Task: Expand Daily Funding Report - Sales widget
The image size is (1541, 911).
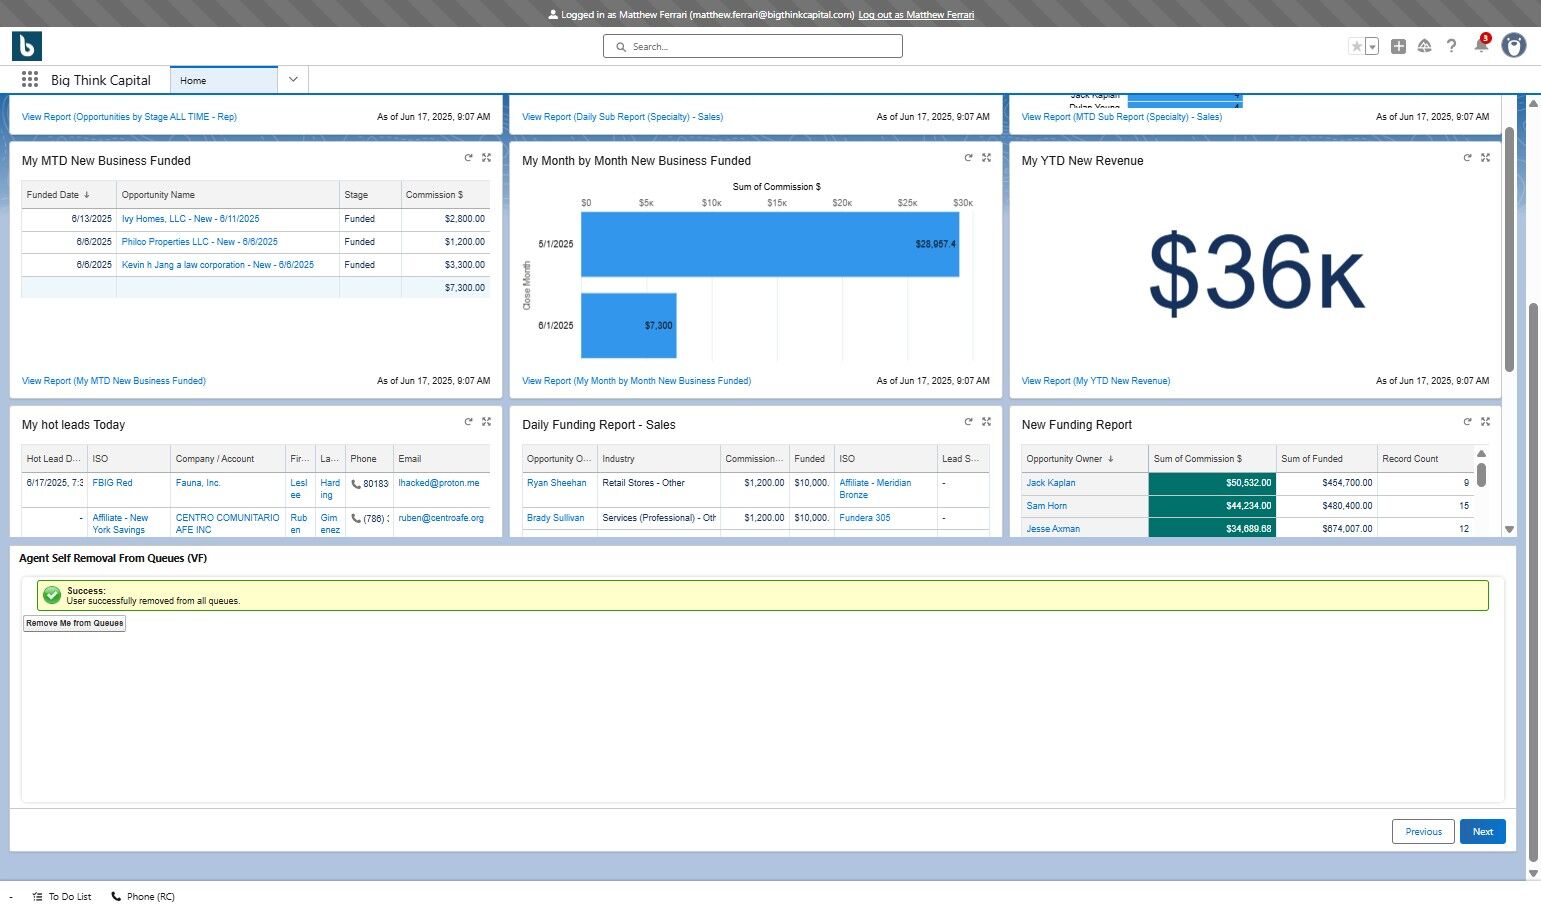Action: click(986, 422)
